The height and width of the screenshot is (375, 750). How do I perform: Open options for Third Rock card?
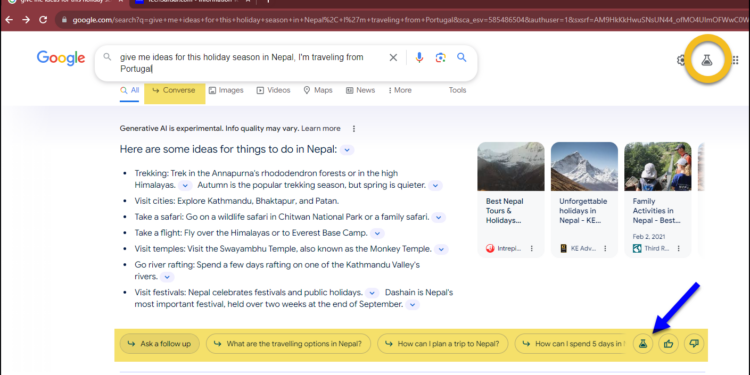coord(678,248)
